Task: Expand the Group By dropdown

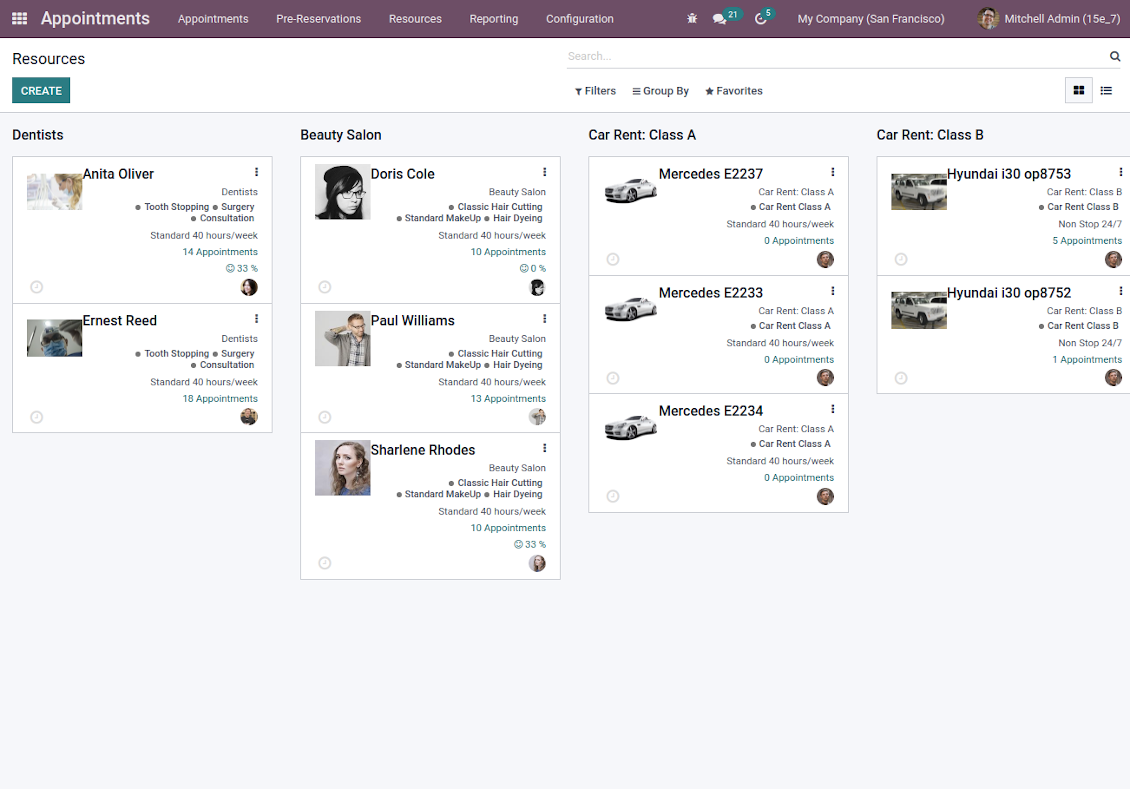Action: (x=661, y=91)
